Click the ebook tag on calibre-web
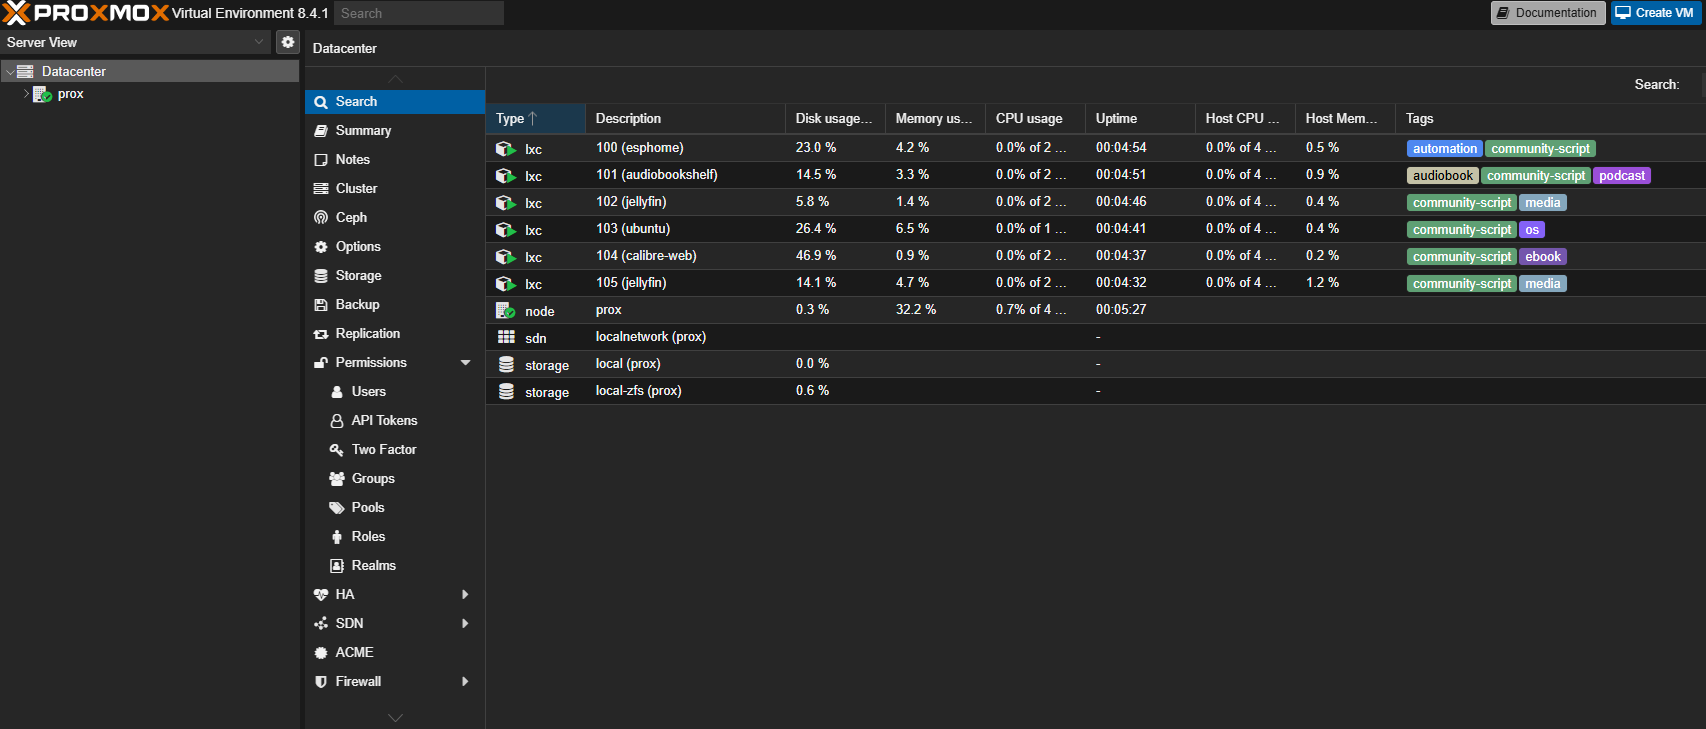This screenshot has height=729, width=1706. (x=1543, y=256)
